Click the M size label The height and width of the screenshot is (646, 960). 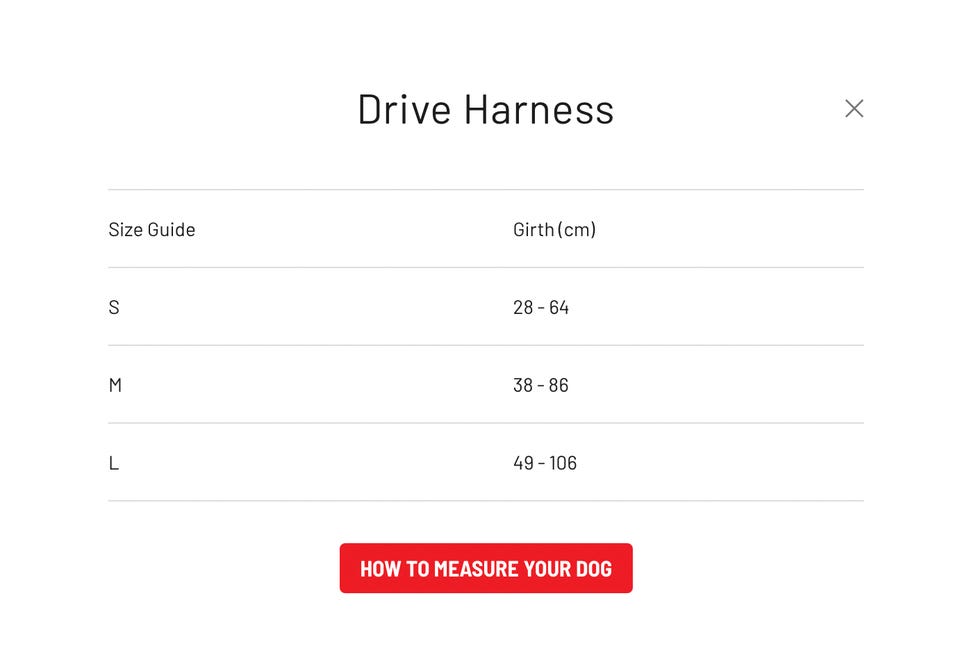[115, 385]
